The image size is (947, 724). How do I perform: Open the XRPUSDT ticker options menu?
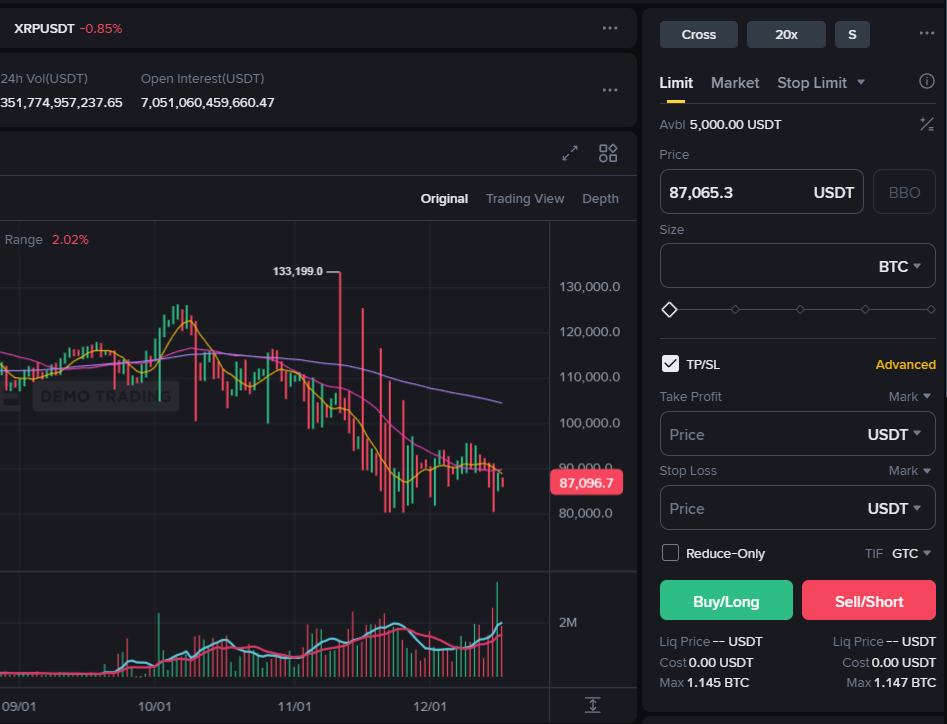610,28
